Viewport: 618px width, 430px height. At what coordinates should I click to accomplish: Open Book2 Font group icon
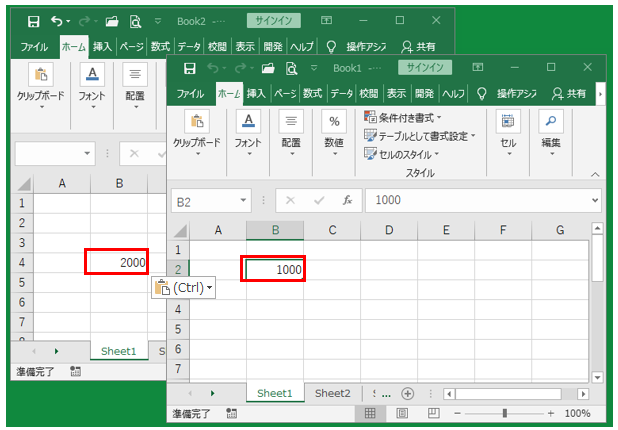pos(92,74)
